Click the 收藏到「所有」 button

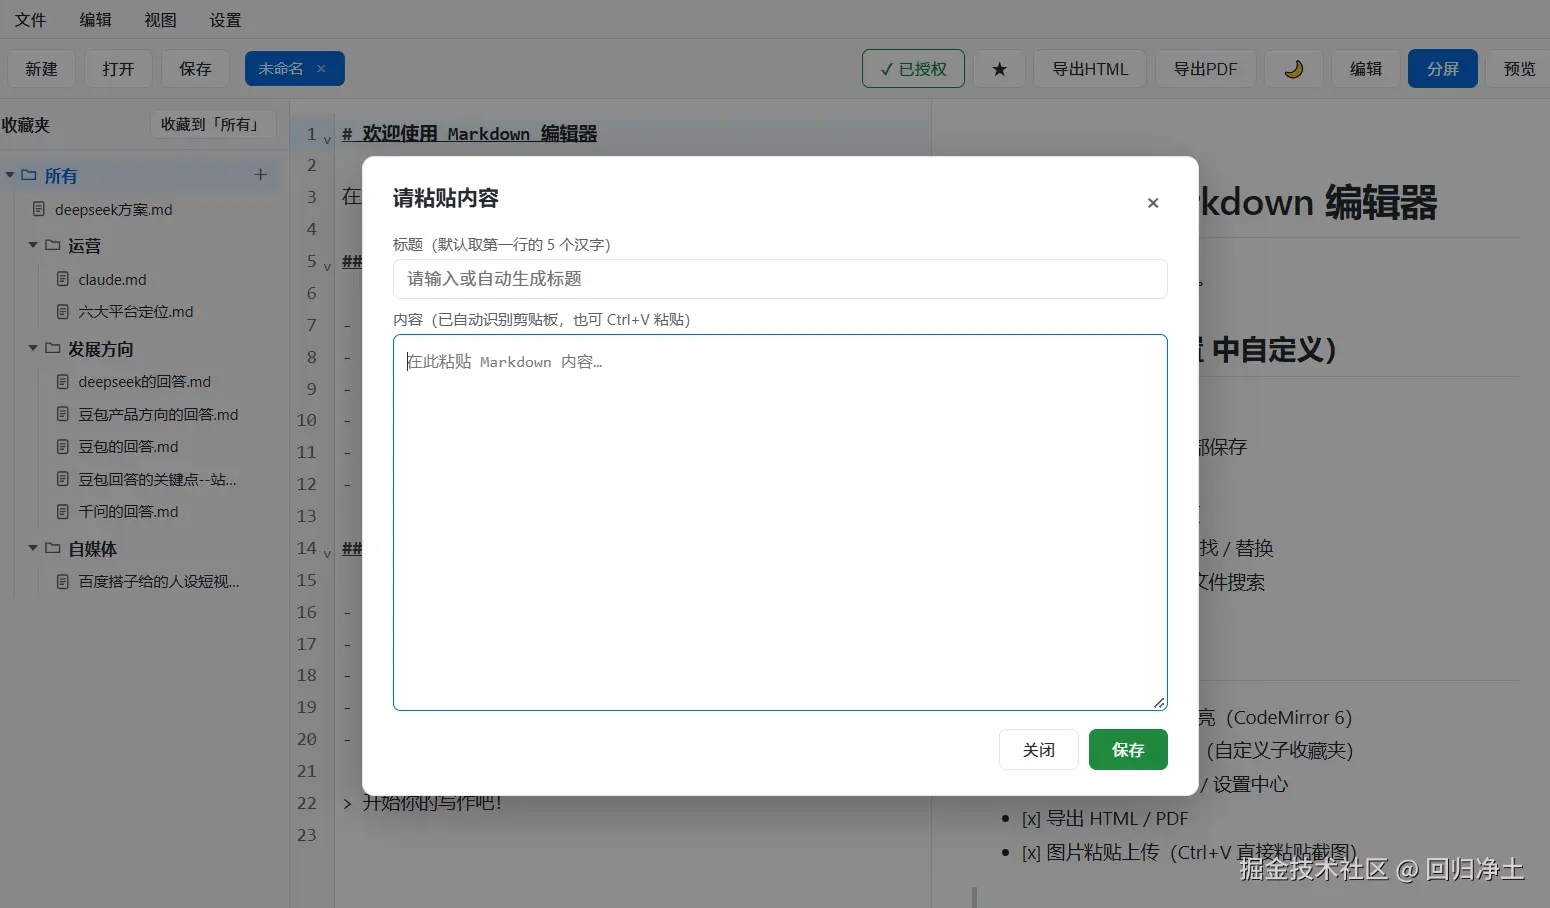(x=213, y=125)
